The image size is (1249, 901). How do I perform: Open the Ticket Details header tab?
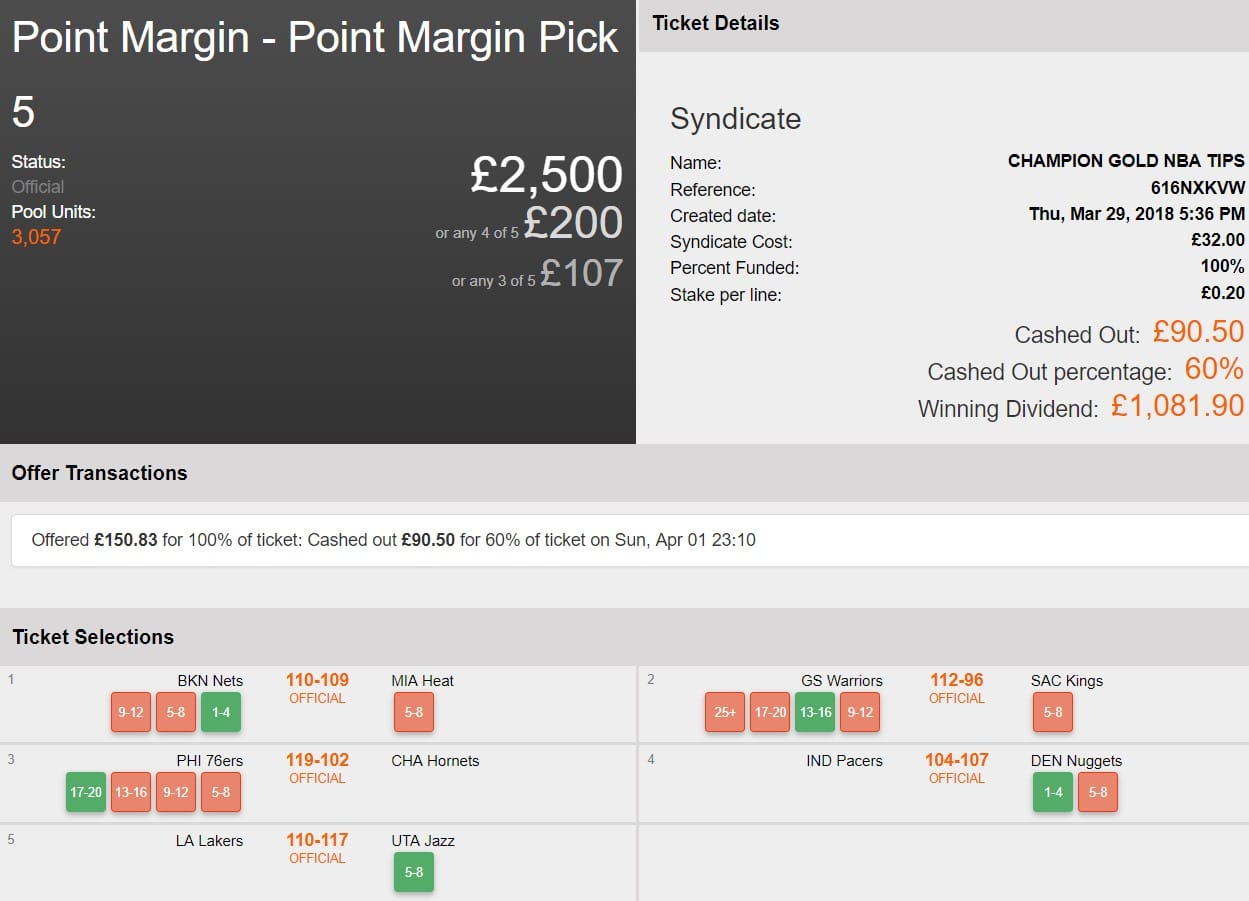[x=716, y=23]
